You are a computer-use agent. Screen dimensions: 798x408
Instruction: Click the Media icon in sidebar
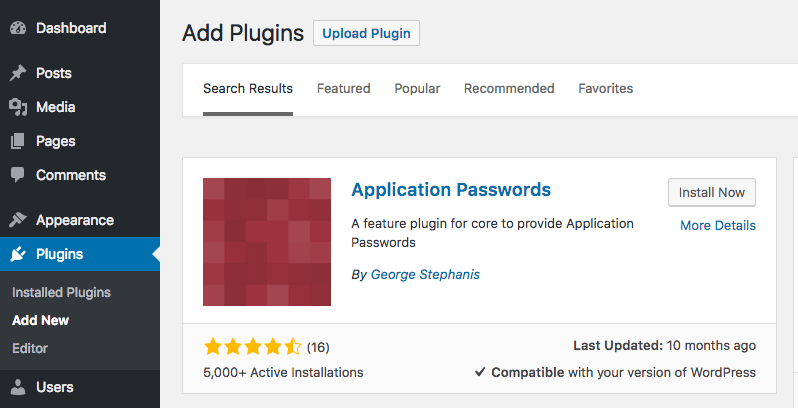pyautogui.click(x=18, y=107)
